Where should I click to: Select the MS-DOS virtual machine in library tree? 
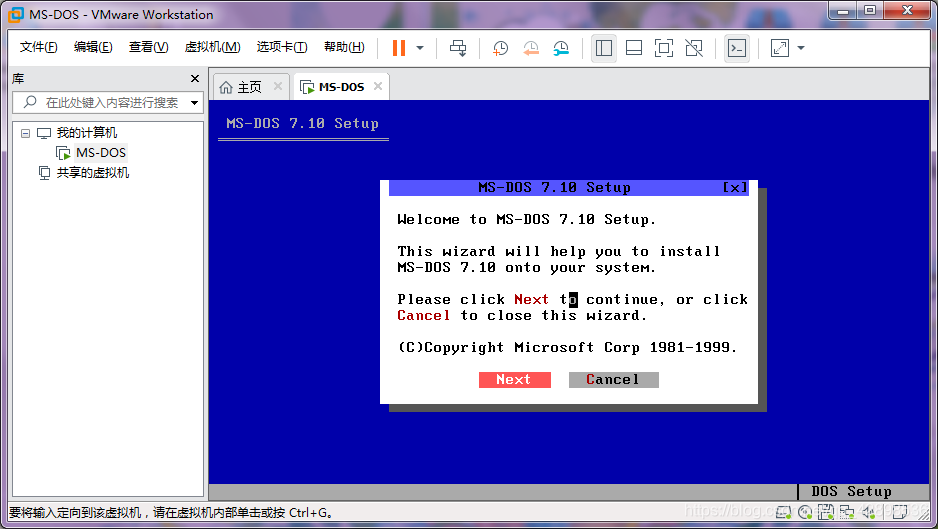pyautogui.click(x=100, y=153)
